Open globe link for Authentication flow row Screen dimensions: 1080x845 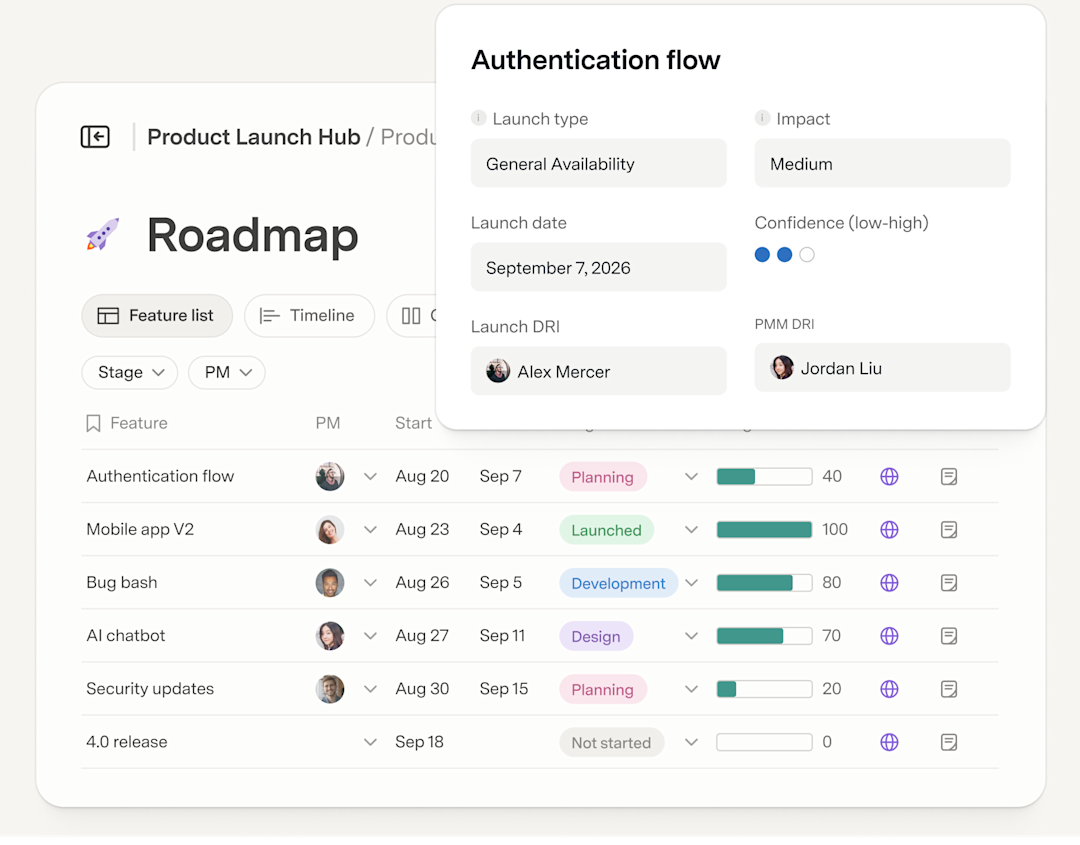[889, 476]
